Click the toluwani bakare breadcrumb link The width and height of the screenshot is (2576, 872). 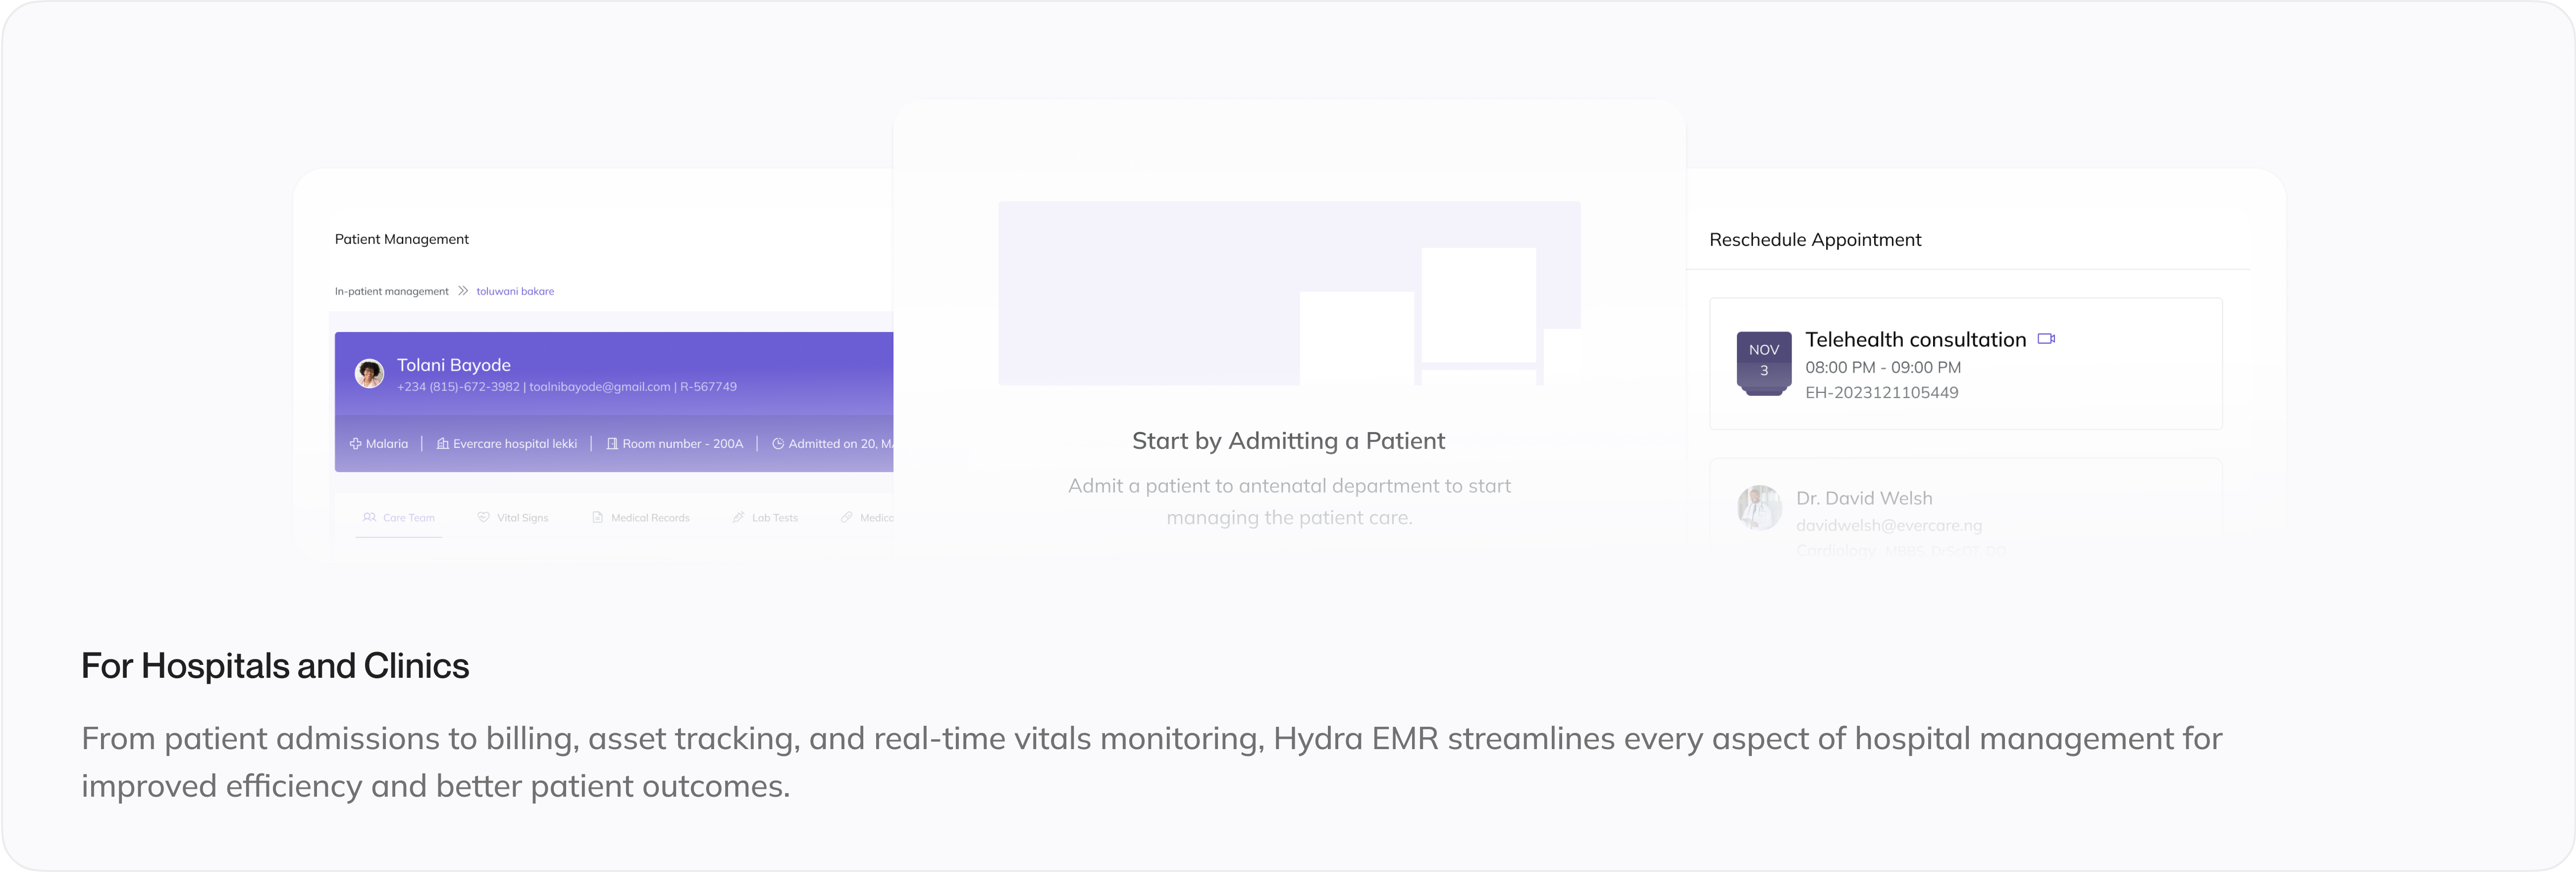coord(515,291)
